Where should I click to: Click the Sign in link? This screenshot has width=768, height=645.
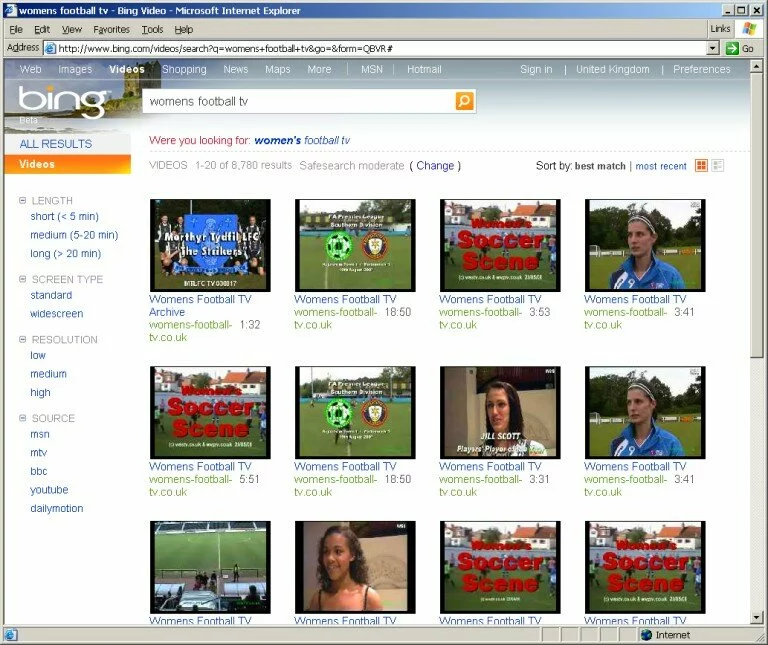[x=536, y=70]
